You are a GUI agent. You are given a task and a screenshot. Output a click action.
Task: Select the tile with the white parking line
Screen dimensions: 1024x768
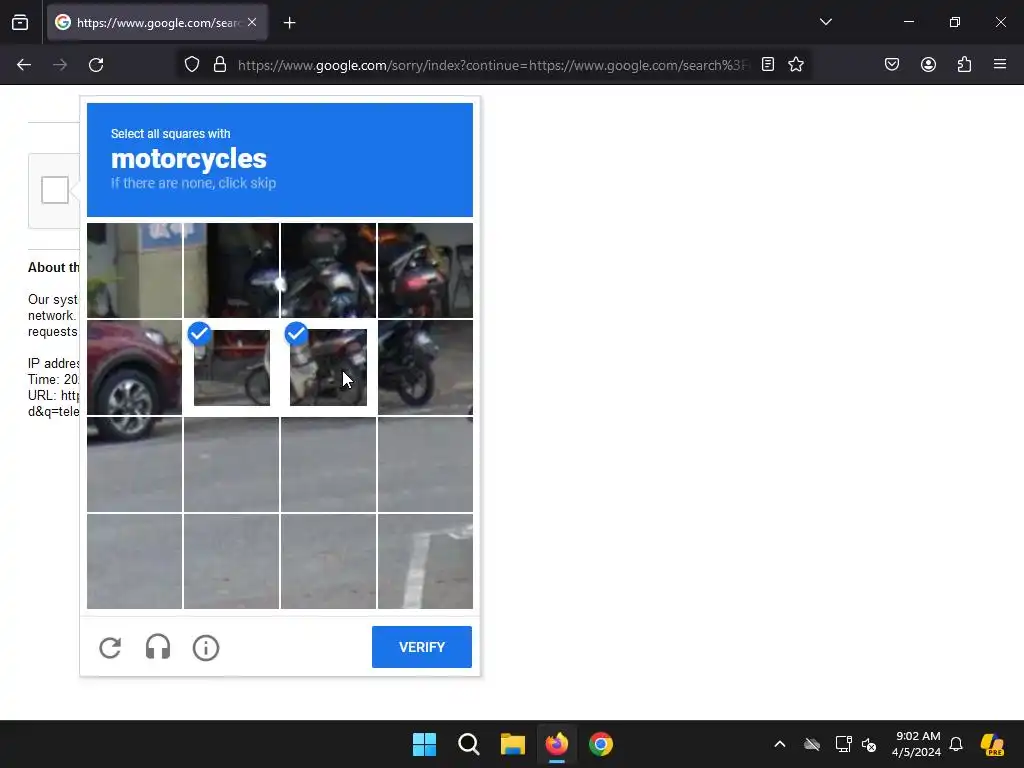pyautogui.click(x=425, y=562)
